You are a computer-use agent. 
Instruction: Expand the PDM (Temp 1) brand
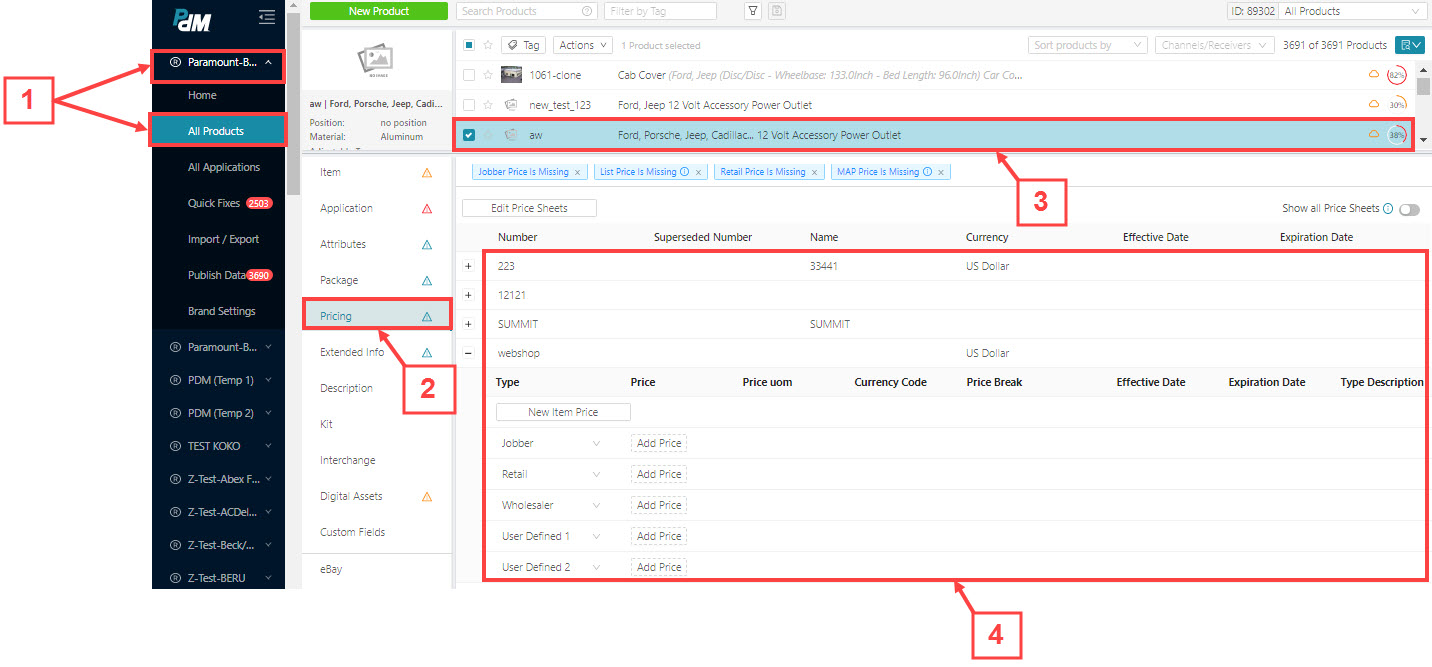(x=219, y=380)
